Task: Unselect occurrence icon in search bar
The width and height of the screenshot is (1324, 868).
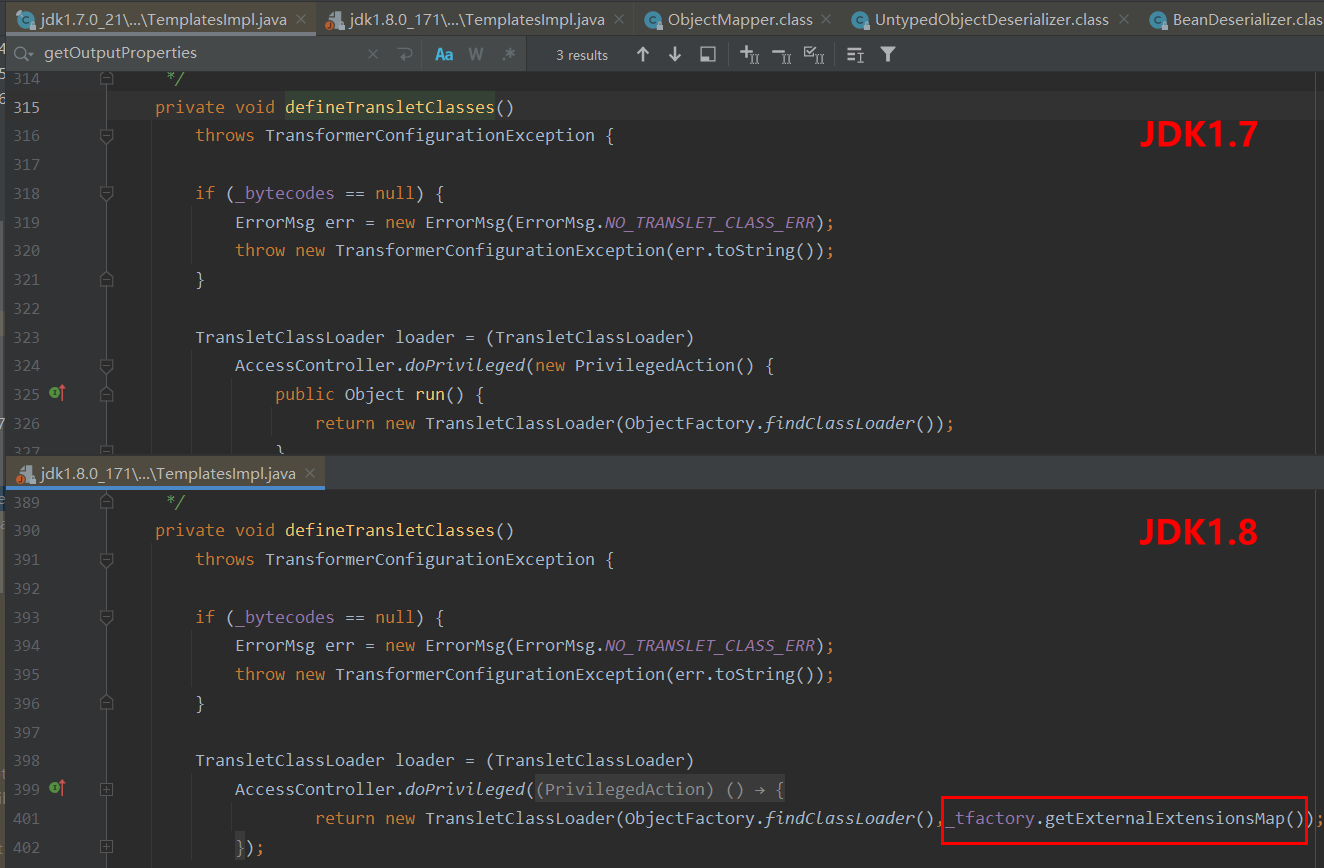Action: pos(782,54)
